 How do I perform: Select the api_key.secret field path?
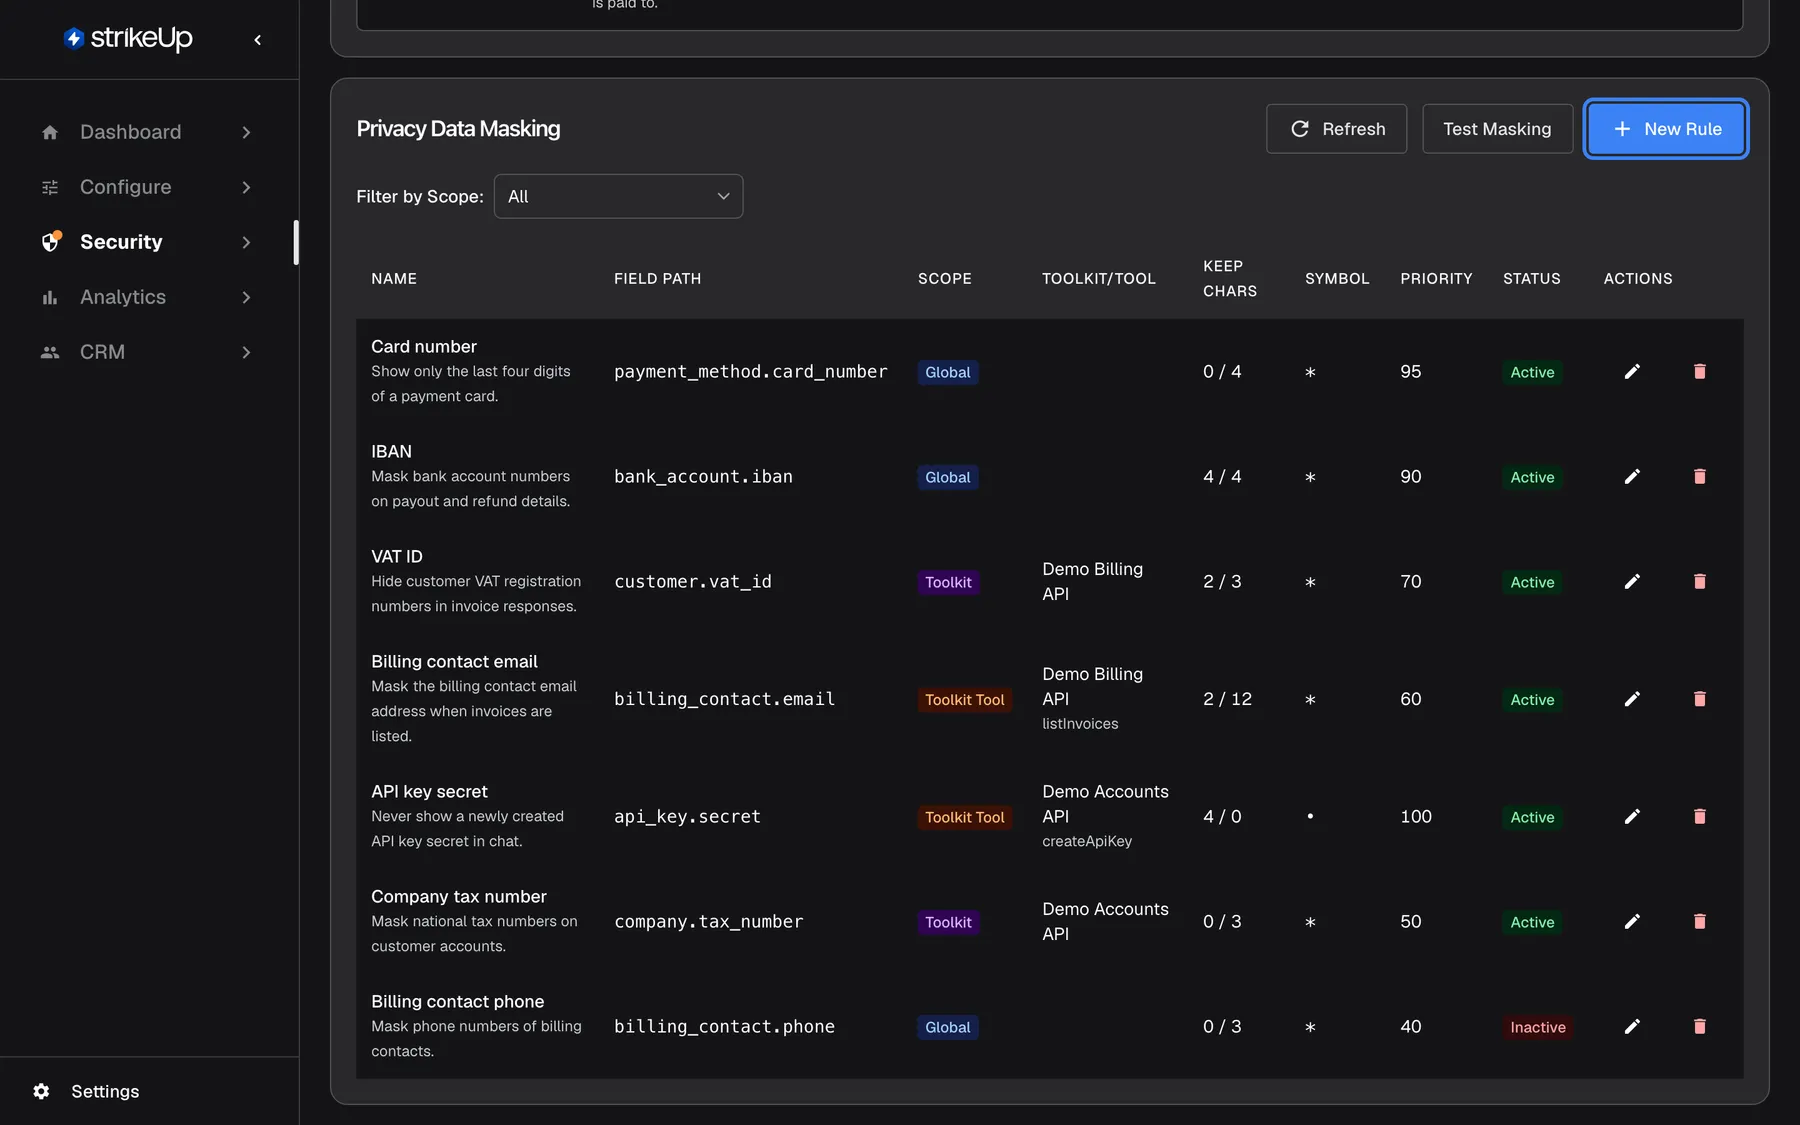[x=687, y=817]
